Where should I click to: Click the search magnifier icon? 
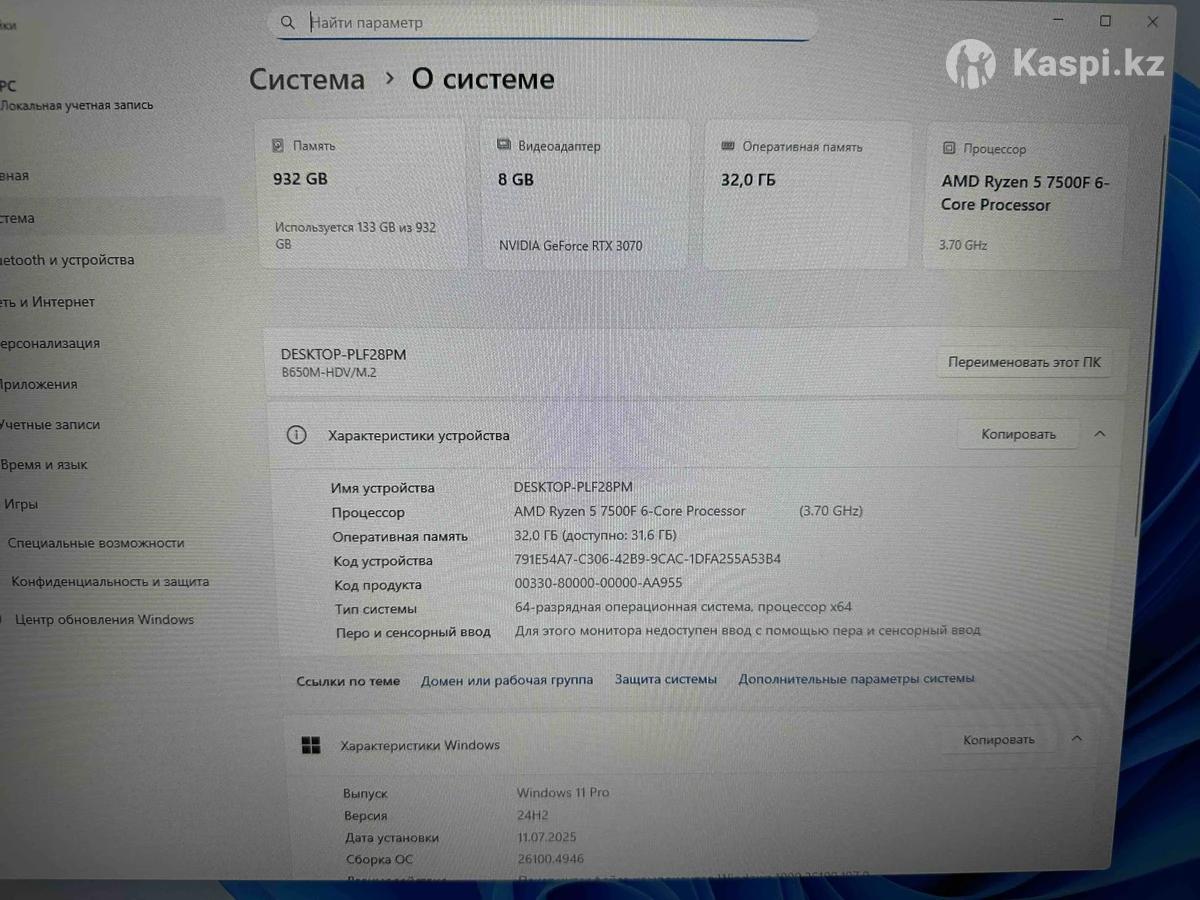click(x=288, y=22)
